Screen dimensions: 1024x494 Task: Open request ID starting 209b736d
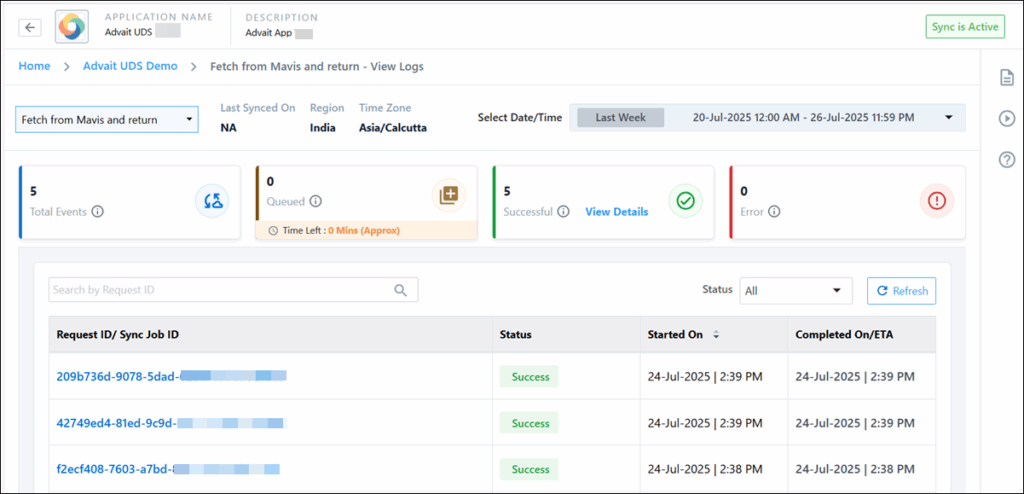[x=172, y=376]
